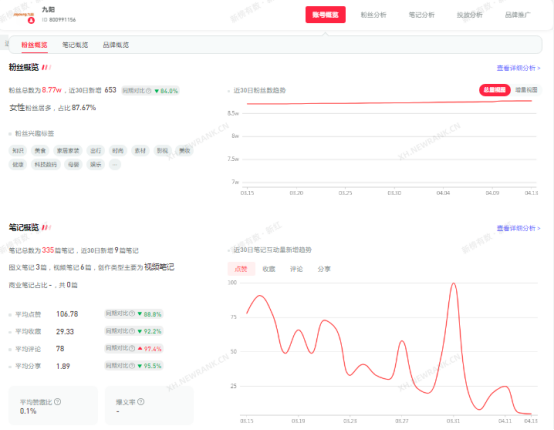554x430 pixels.
Task: Click 同期对比 help icon in 平均分享 row
Action: pos(132,366)
